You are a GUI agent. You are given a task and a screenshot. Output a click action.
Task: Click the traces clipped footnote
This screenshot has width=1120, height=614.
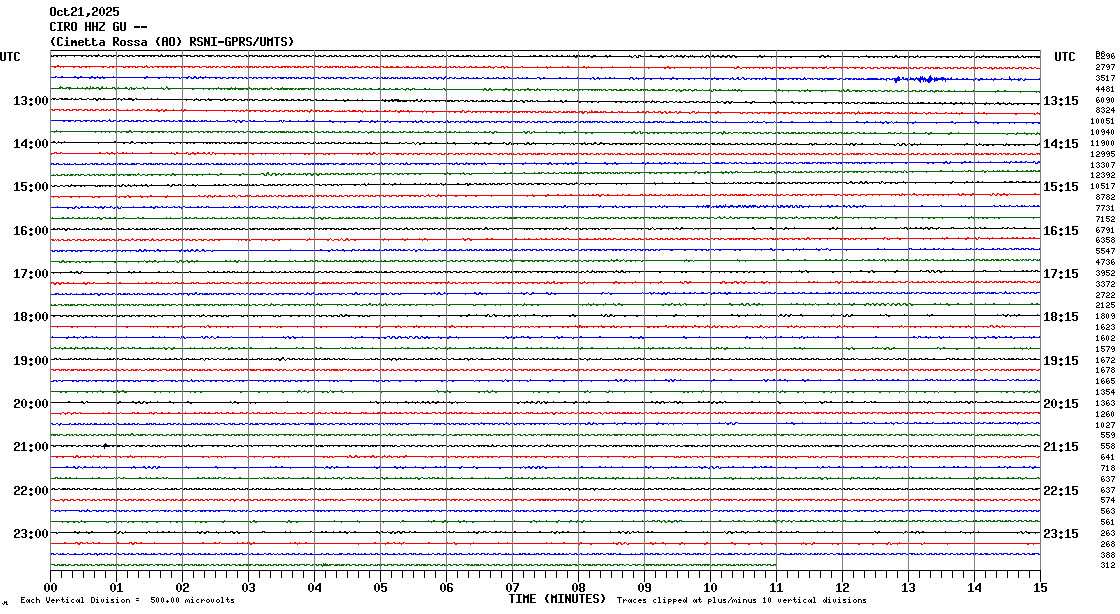741,600
